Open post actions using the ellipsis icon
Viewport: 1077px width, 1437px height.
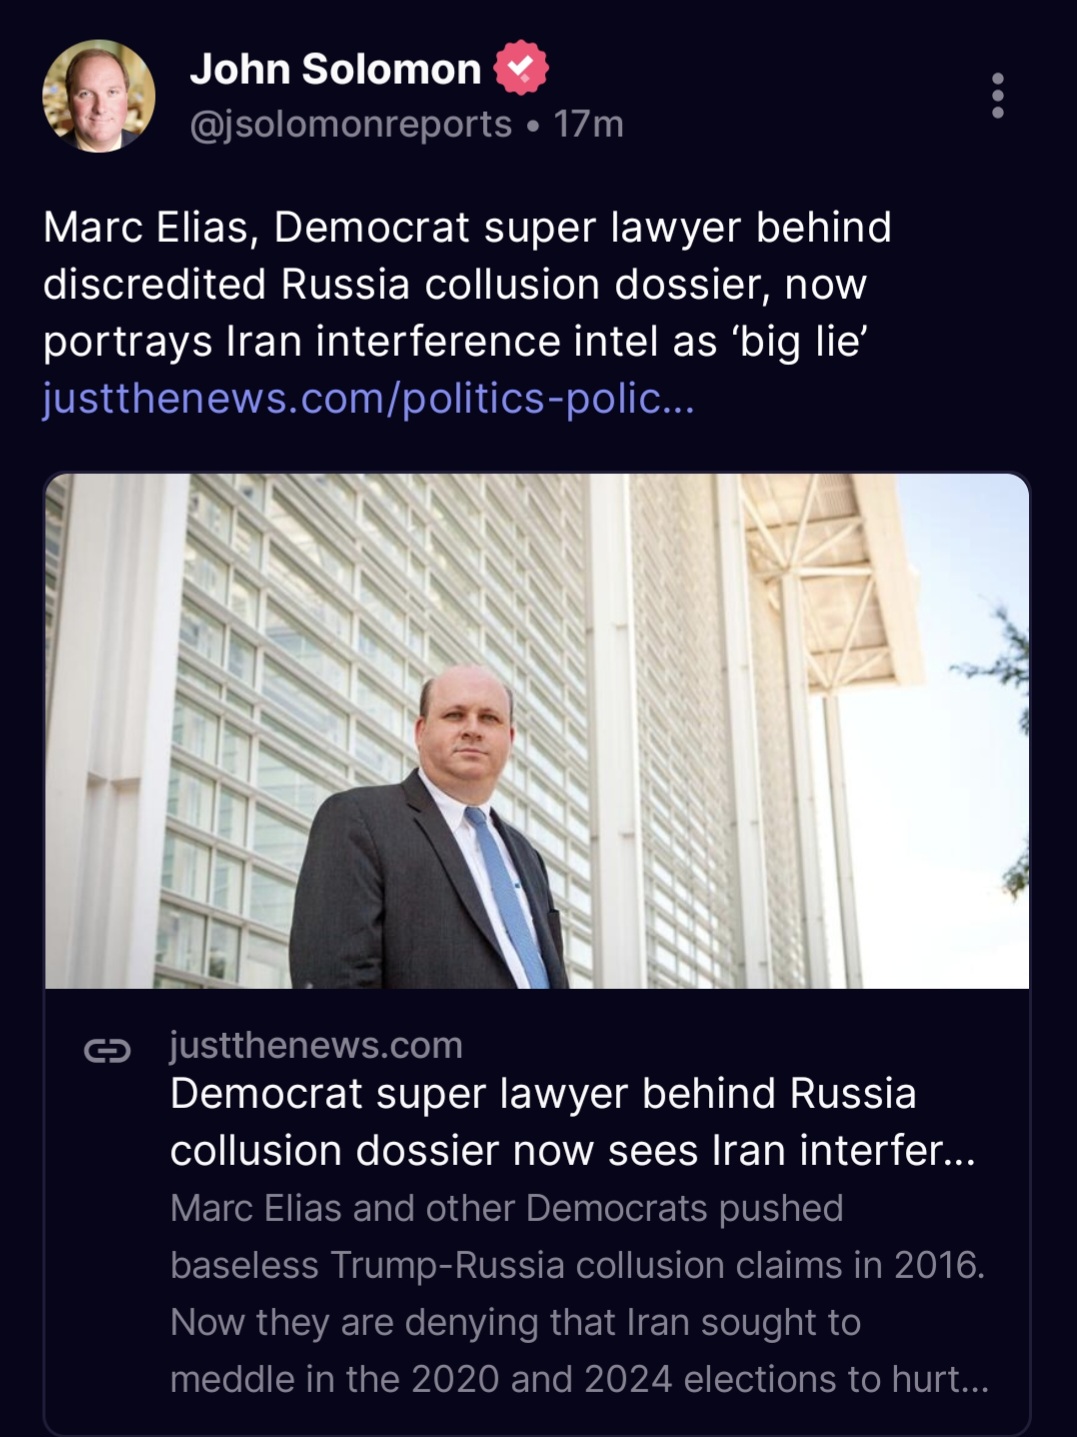(996, 94)
